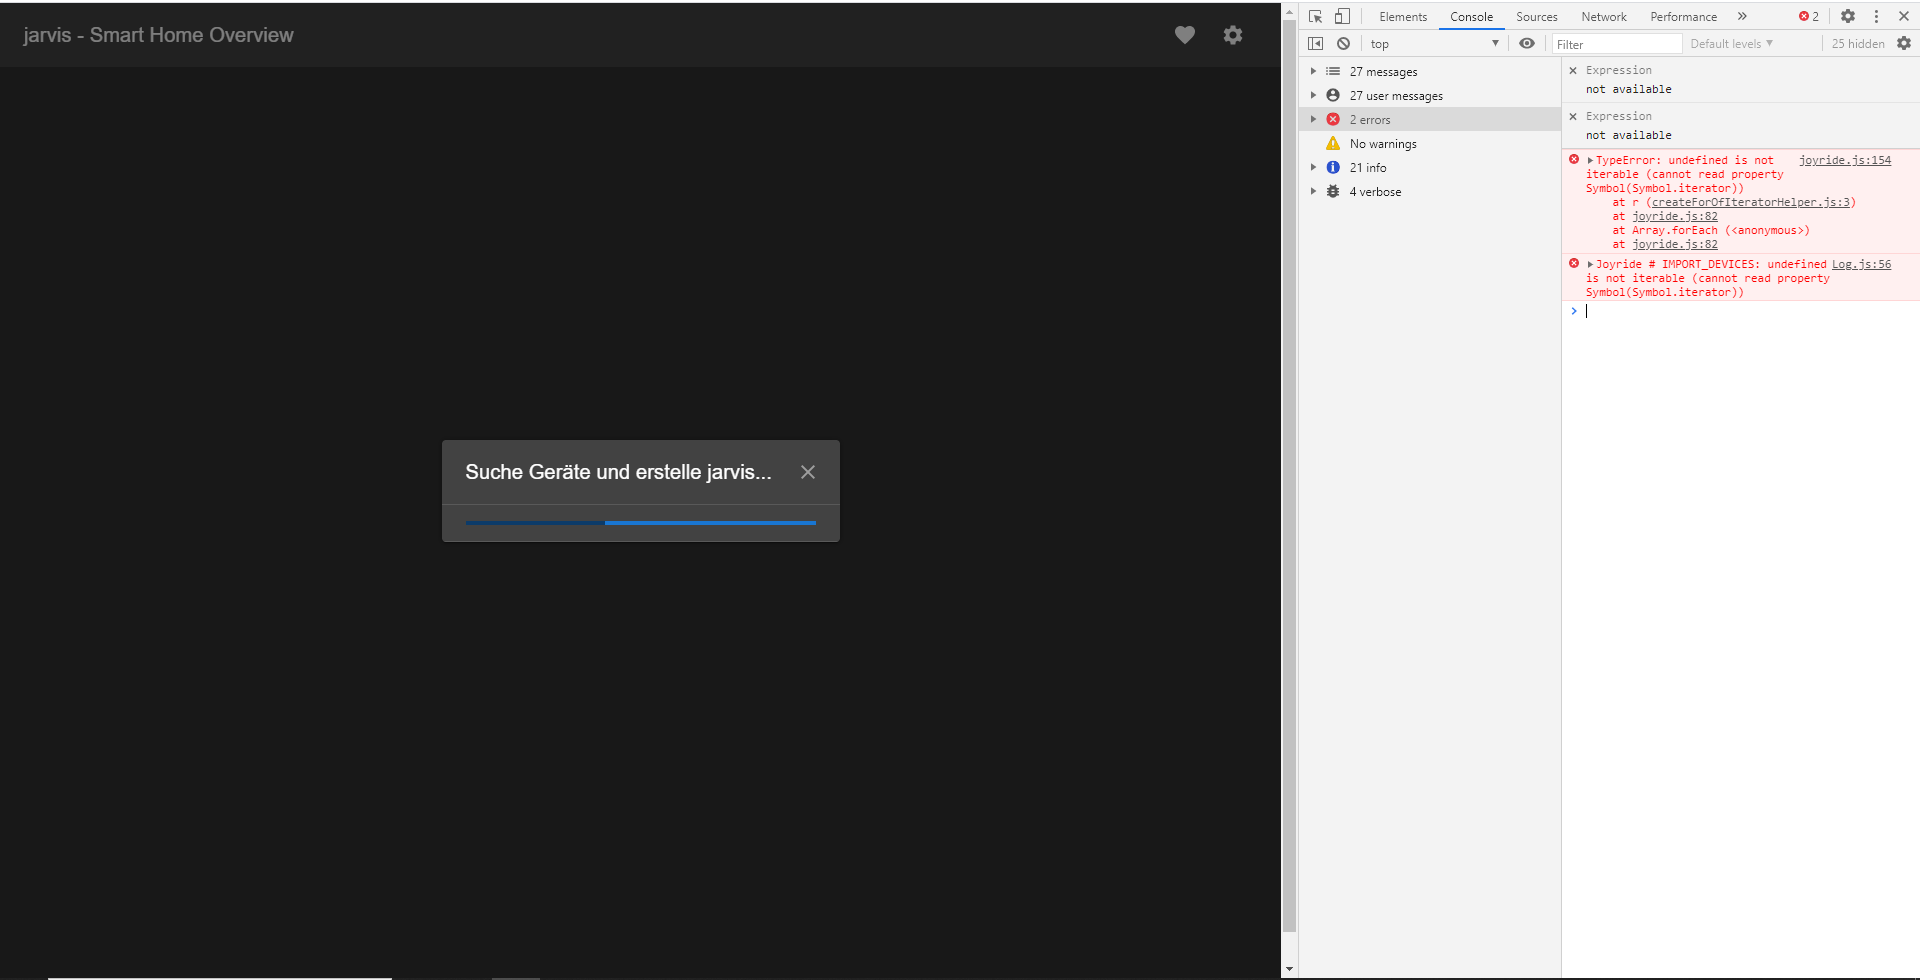Expand the TypeError message triangle
The width and height of the screenshot is (1920, 980).
click(x=1590, y=161)
